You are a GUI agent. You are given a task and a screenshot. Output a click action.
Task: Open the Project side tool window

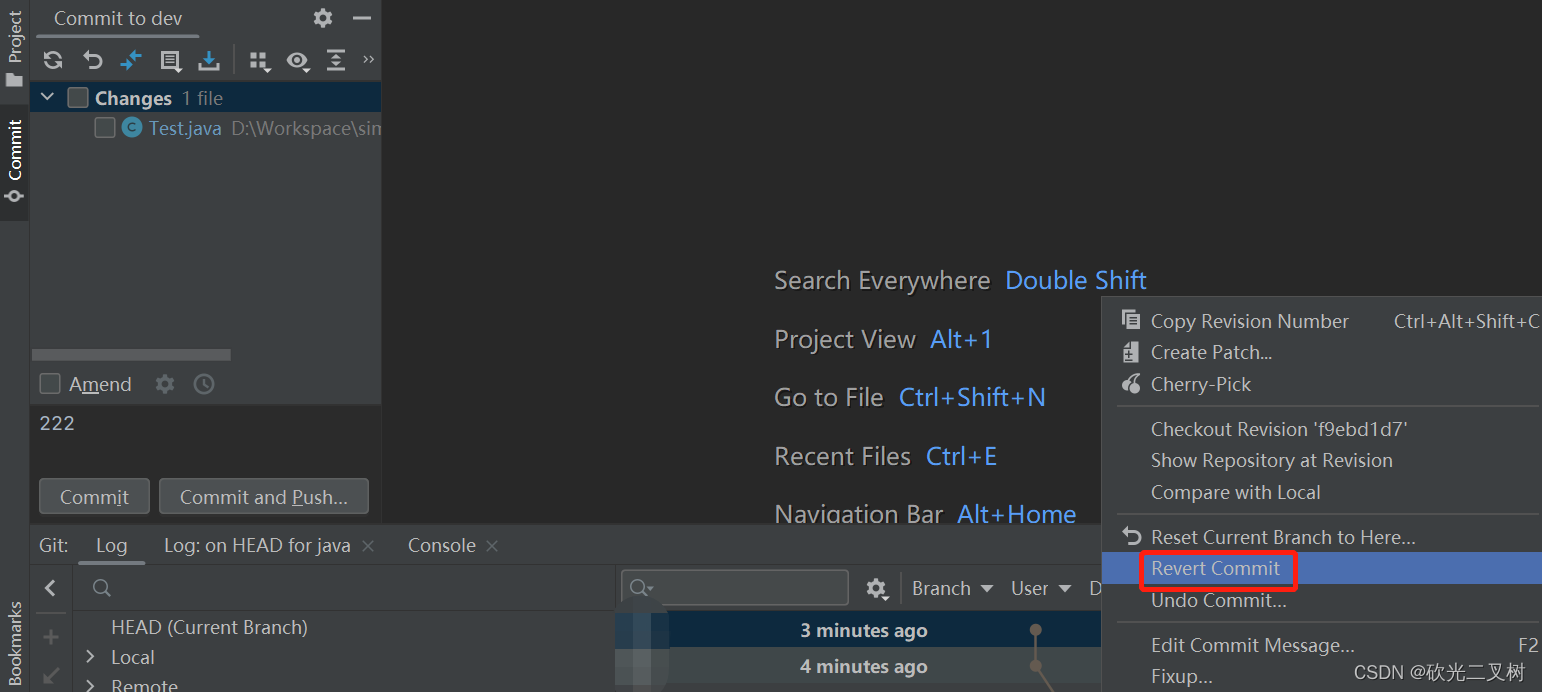pyautogui.click(x=14, y=50)
